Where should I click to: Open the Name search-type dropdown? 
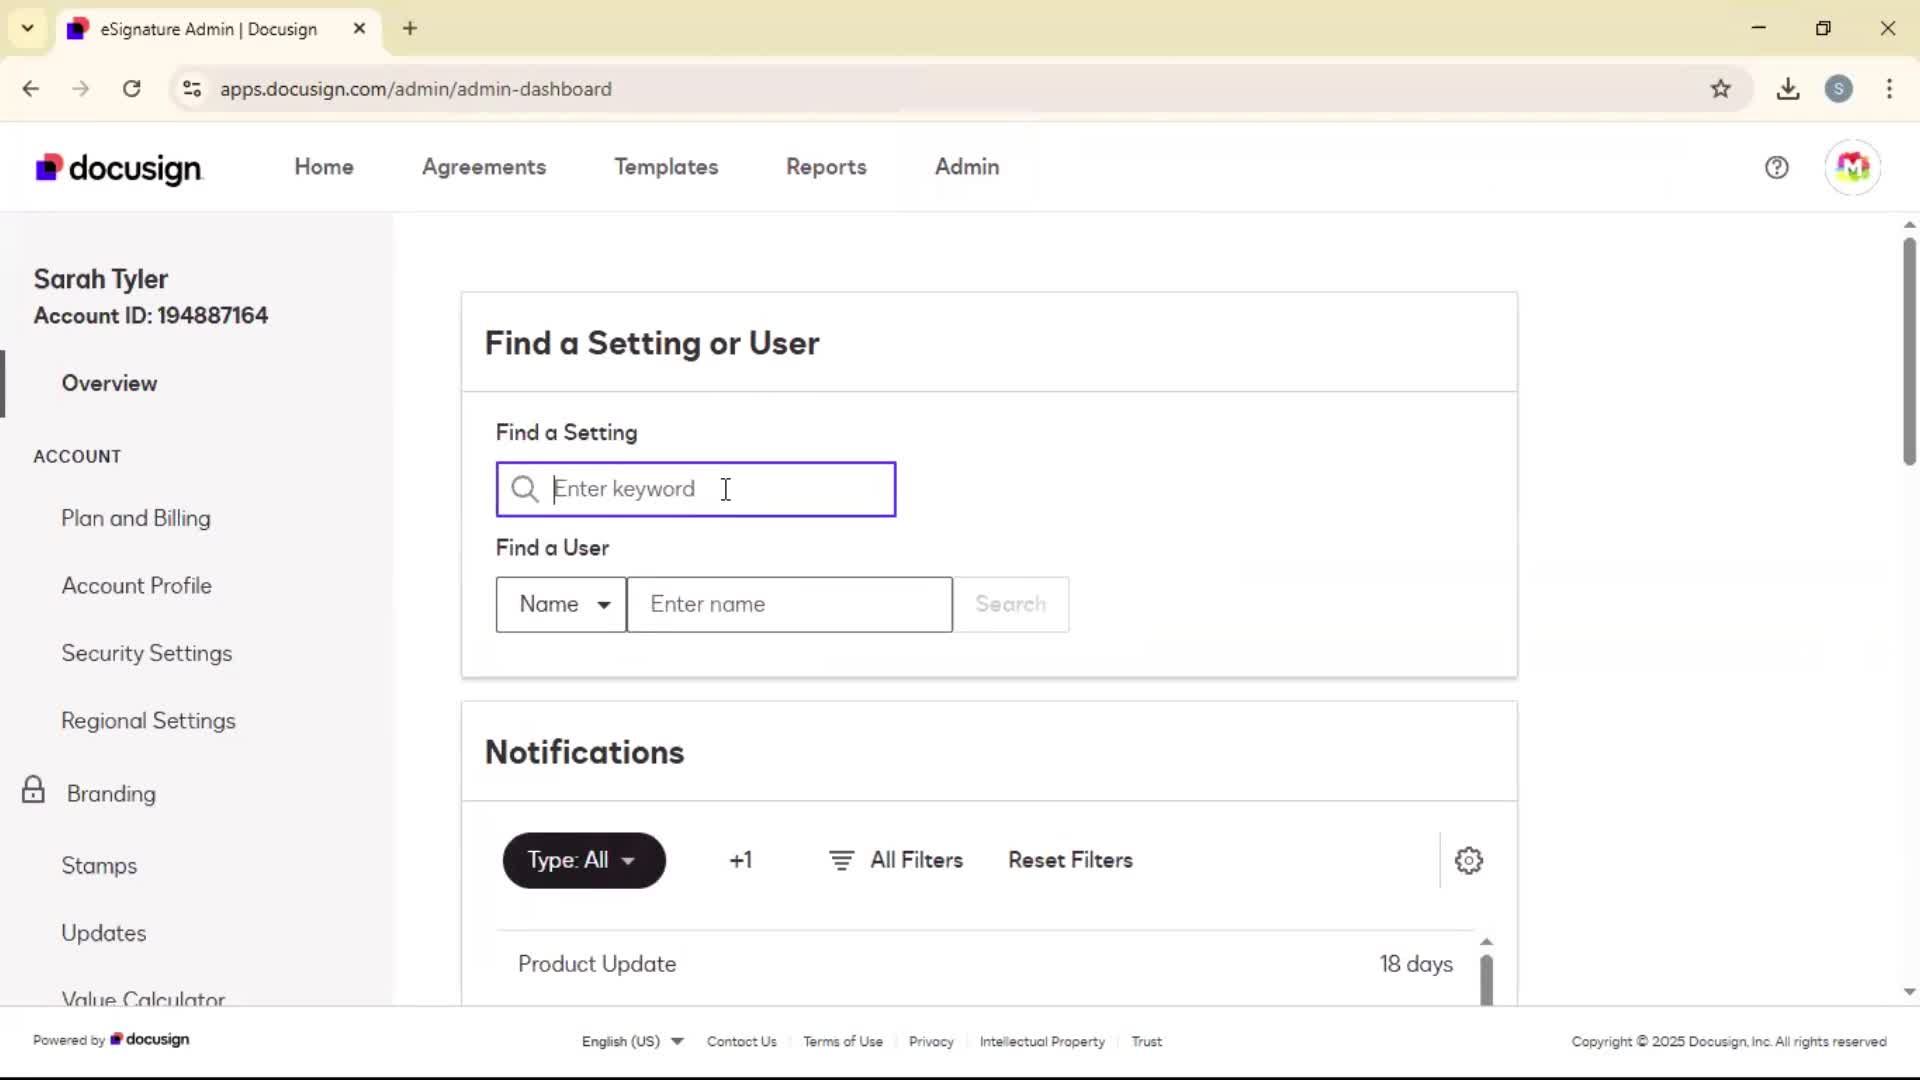pyautogui.click(x=561, y=604)
